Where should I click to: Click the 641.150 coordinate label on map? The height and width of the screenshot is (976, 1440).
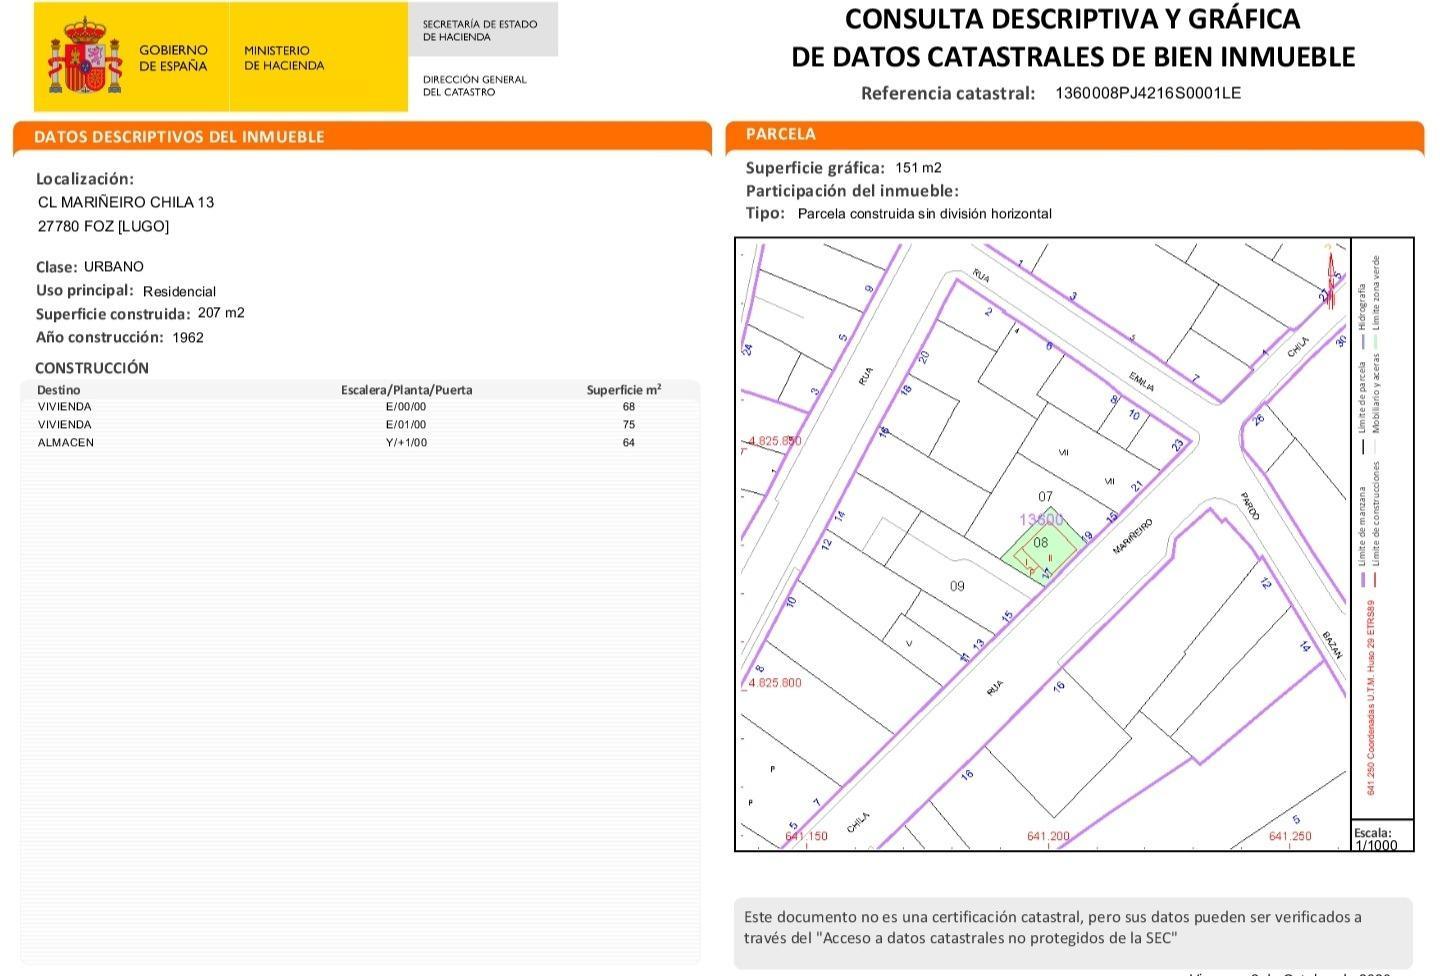pyautogui.click(x=806, y=836)
